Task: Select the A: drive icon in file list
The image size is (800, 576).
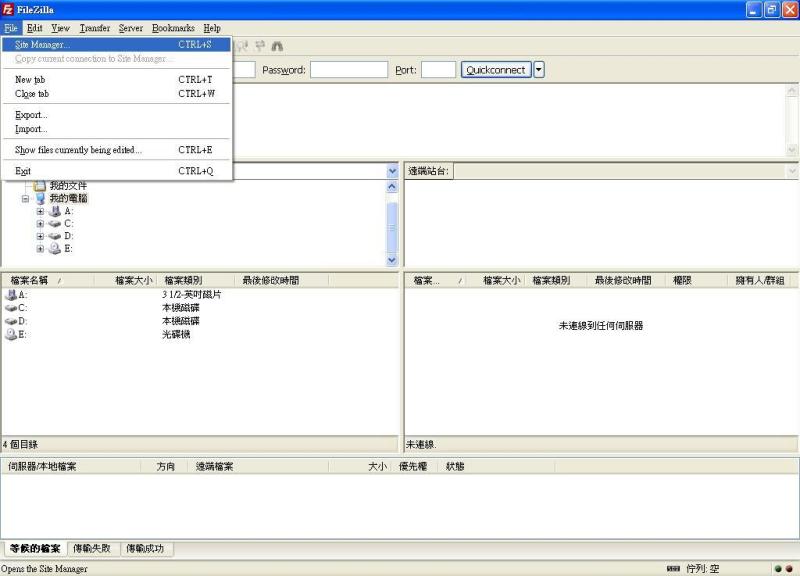Action: [11, 294]
